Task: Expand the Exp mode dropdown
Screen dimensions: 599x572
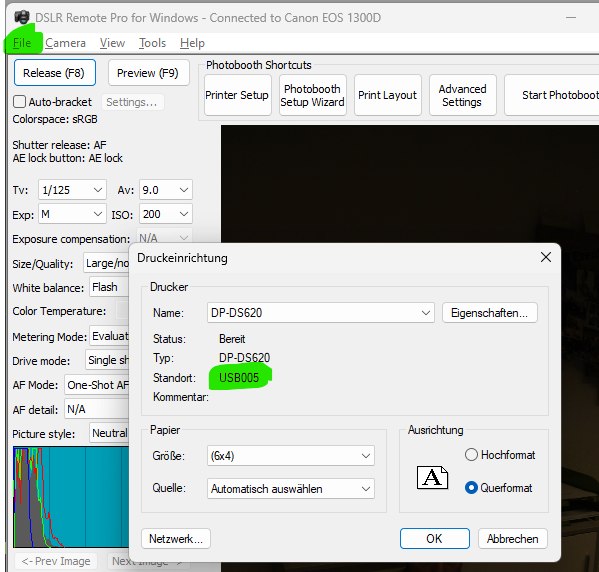Action: click(72, 214)
